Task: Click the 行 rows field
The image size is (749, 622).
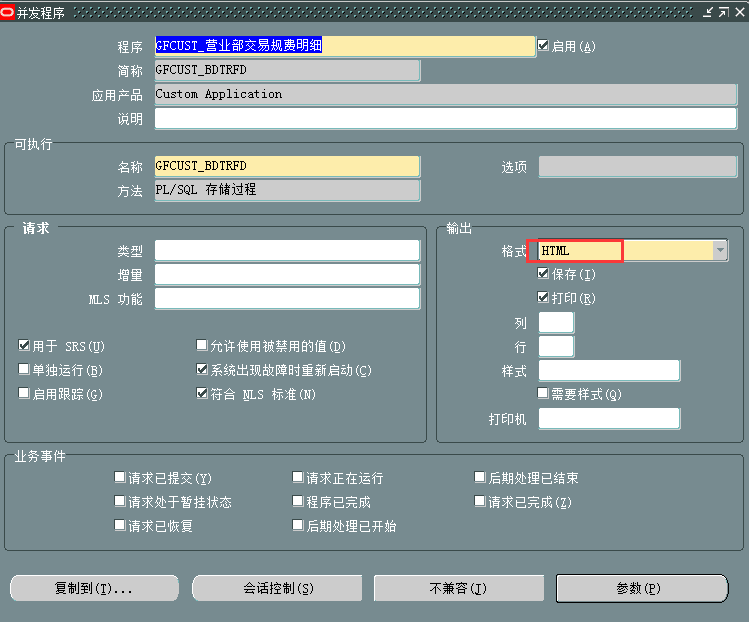Action: click(x=556, y=346)
